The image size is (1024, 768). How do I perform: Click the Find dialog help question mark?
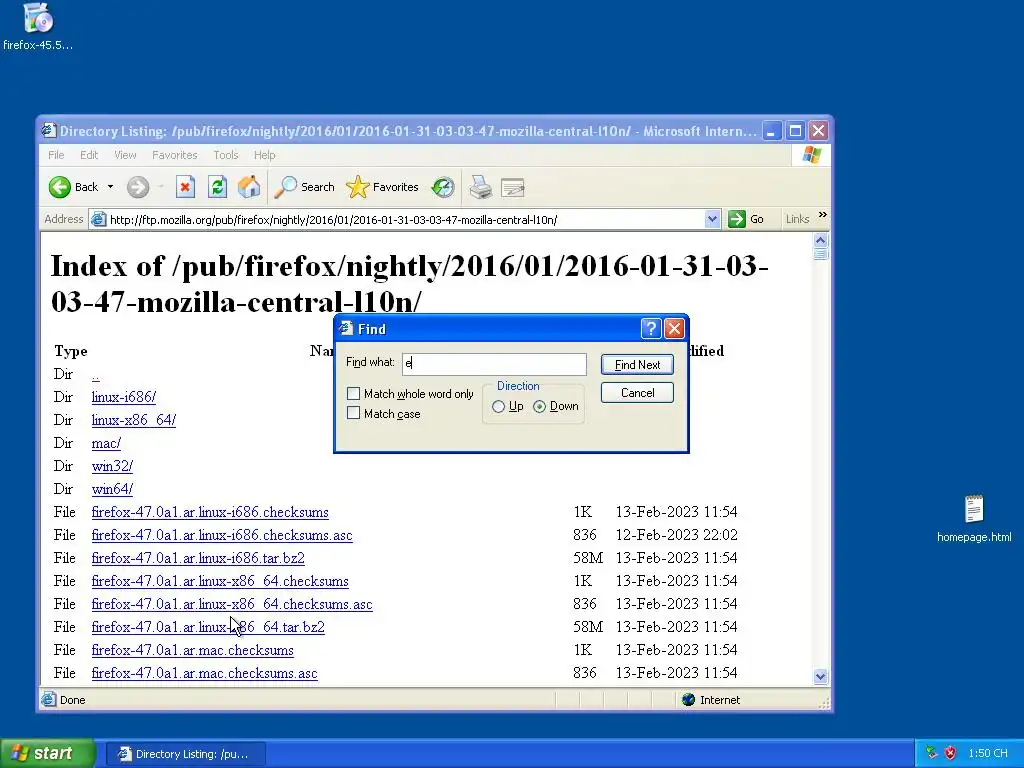coord(650,328)
